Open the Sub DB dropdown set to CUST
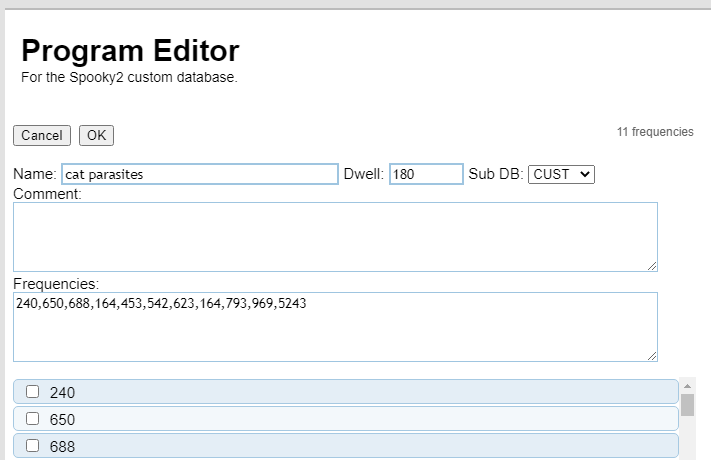Screen dimensions: 711x460 point(561,174)
